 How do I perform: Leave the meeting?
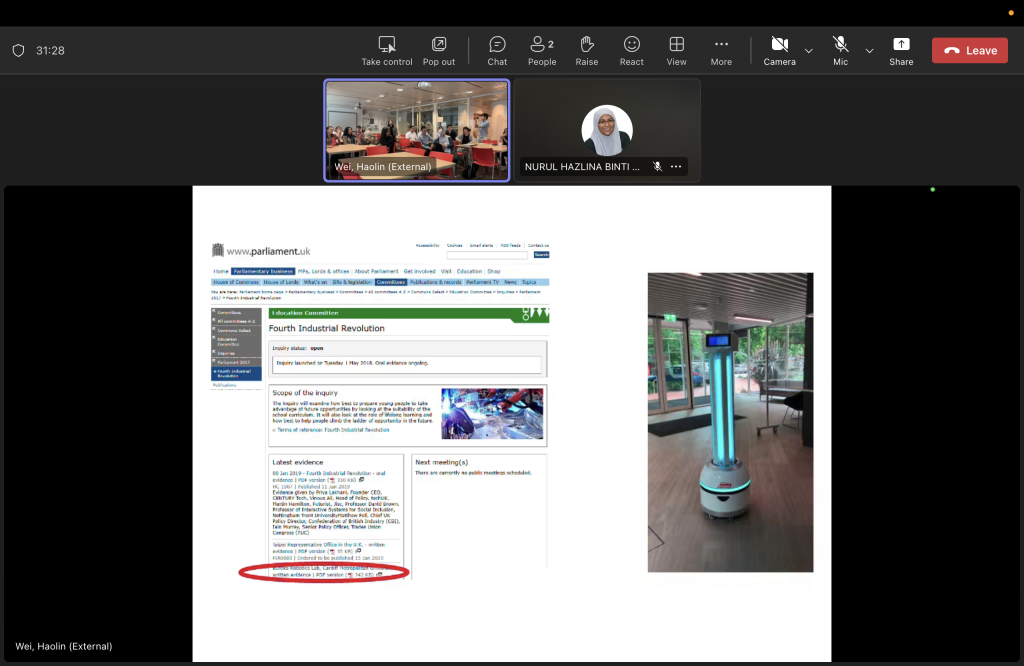970,50
